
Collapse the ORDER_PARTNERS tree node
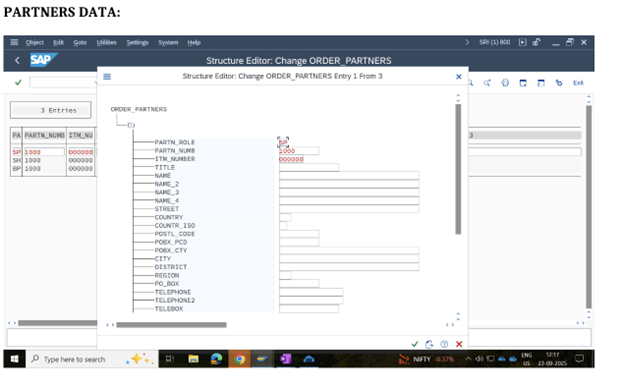click(131, 125)
